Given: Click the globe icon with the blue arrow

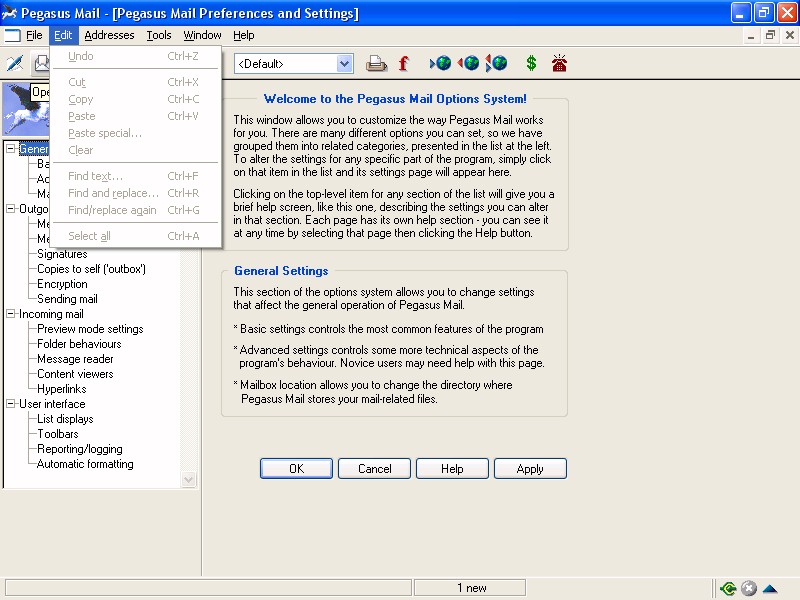Looking at the screenshot, I should click(x=441, y=63).
